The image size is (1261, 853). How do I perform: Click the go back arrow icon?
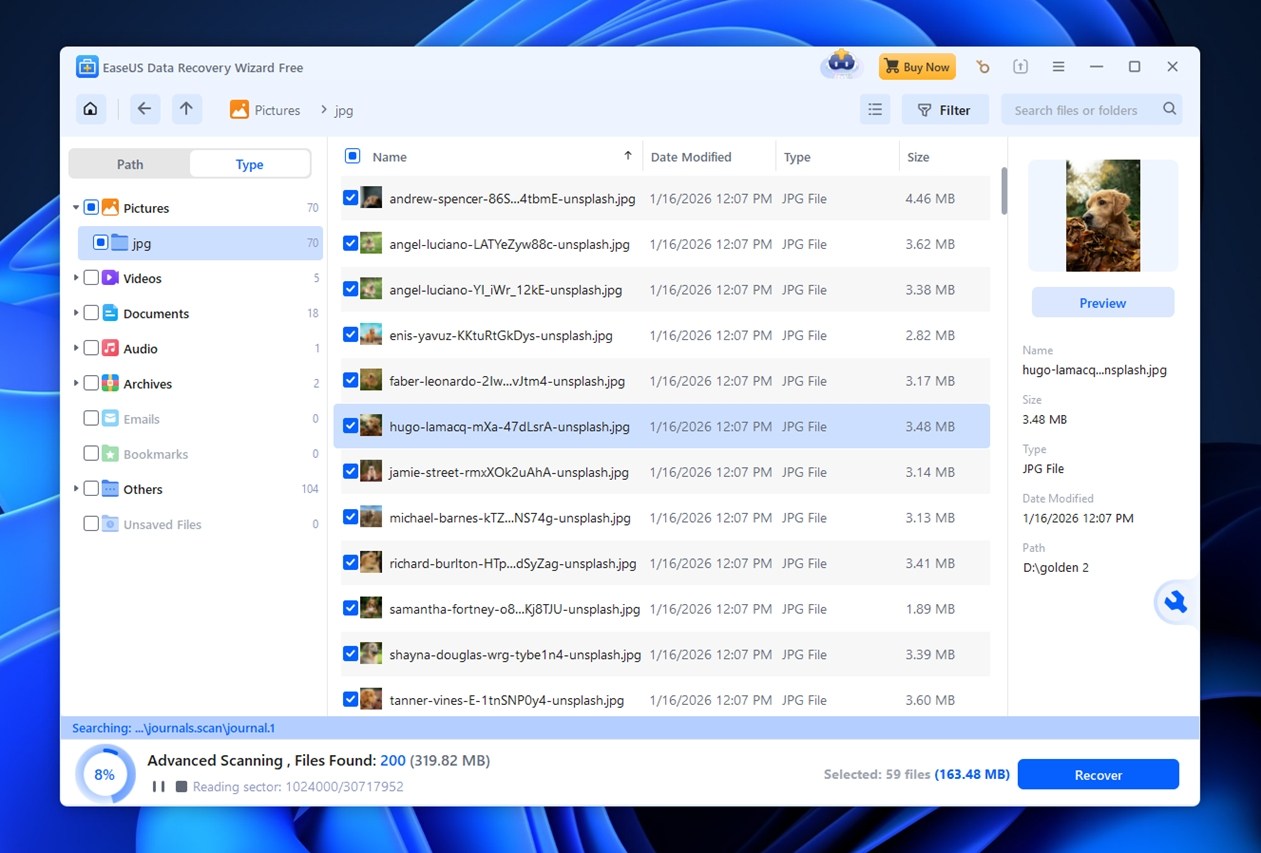pos(144,109)
